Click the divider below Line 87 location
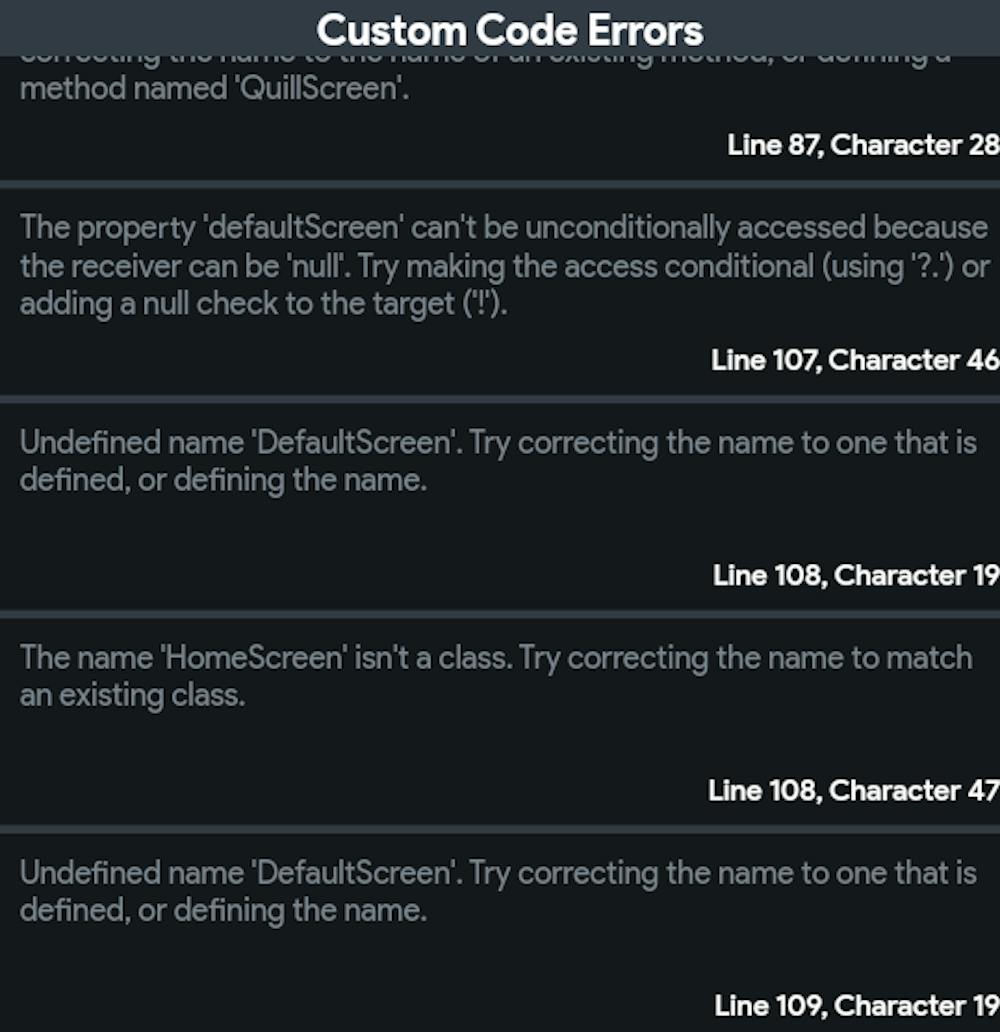 tap(500, 184)
